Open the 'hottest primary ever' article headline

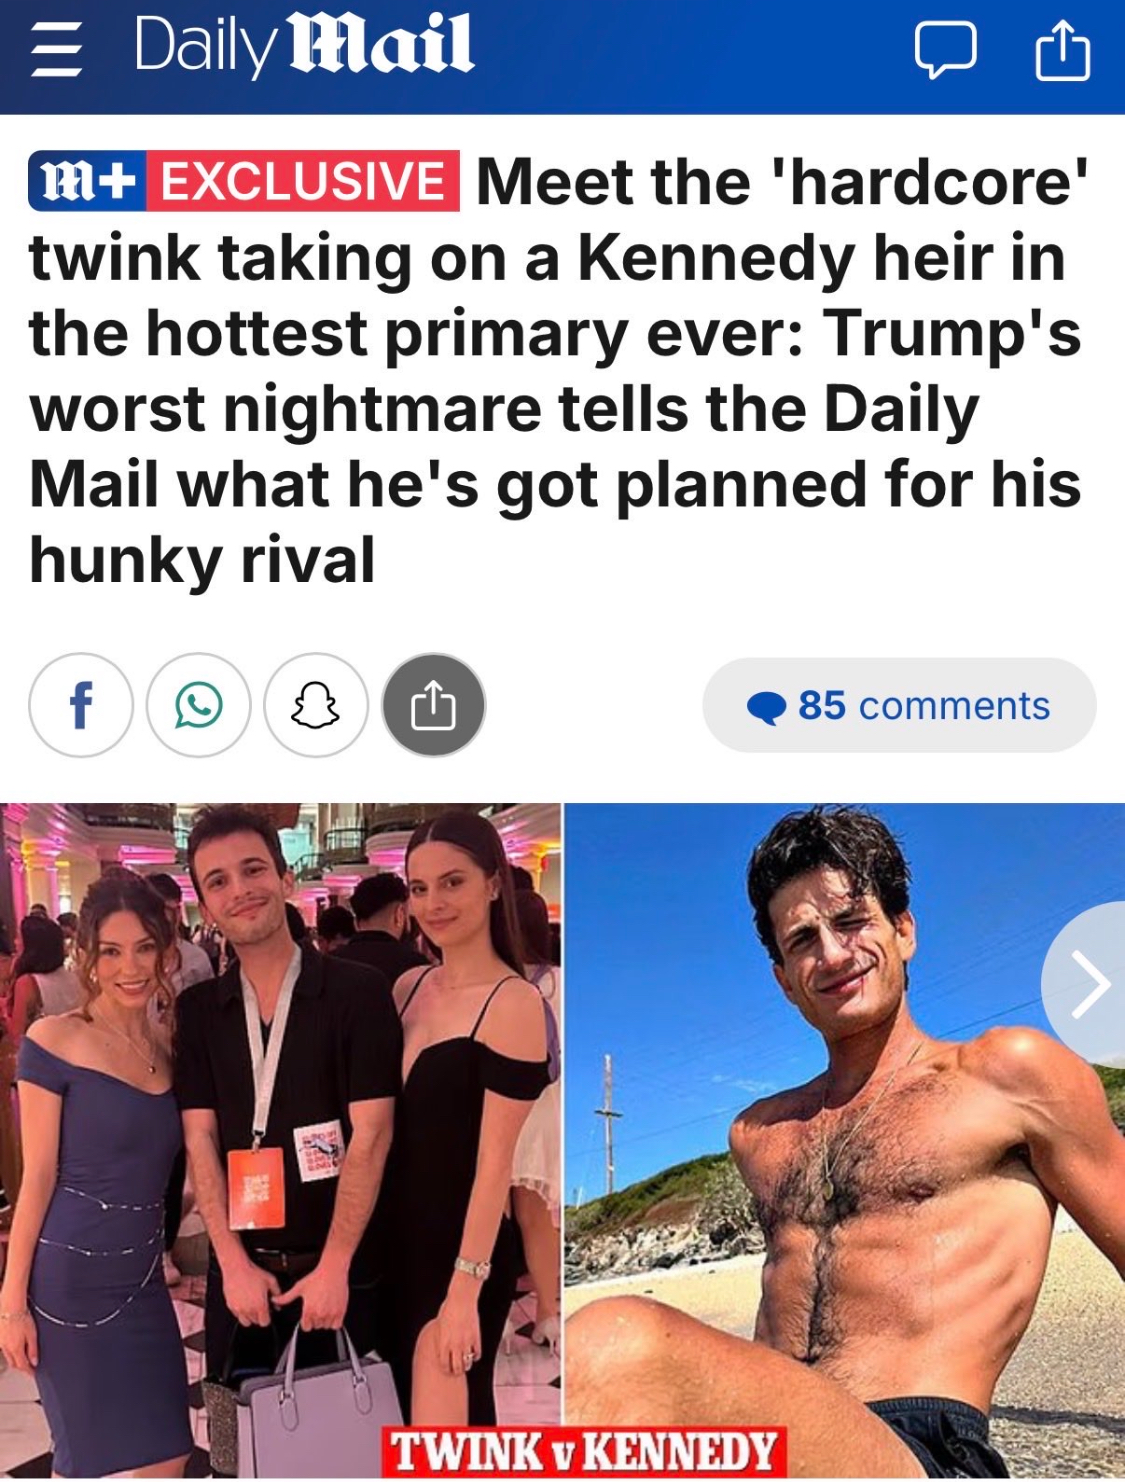click(556, 370)
